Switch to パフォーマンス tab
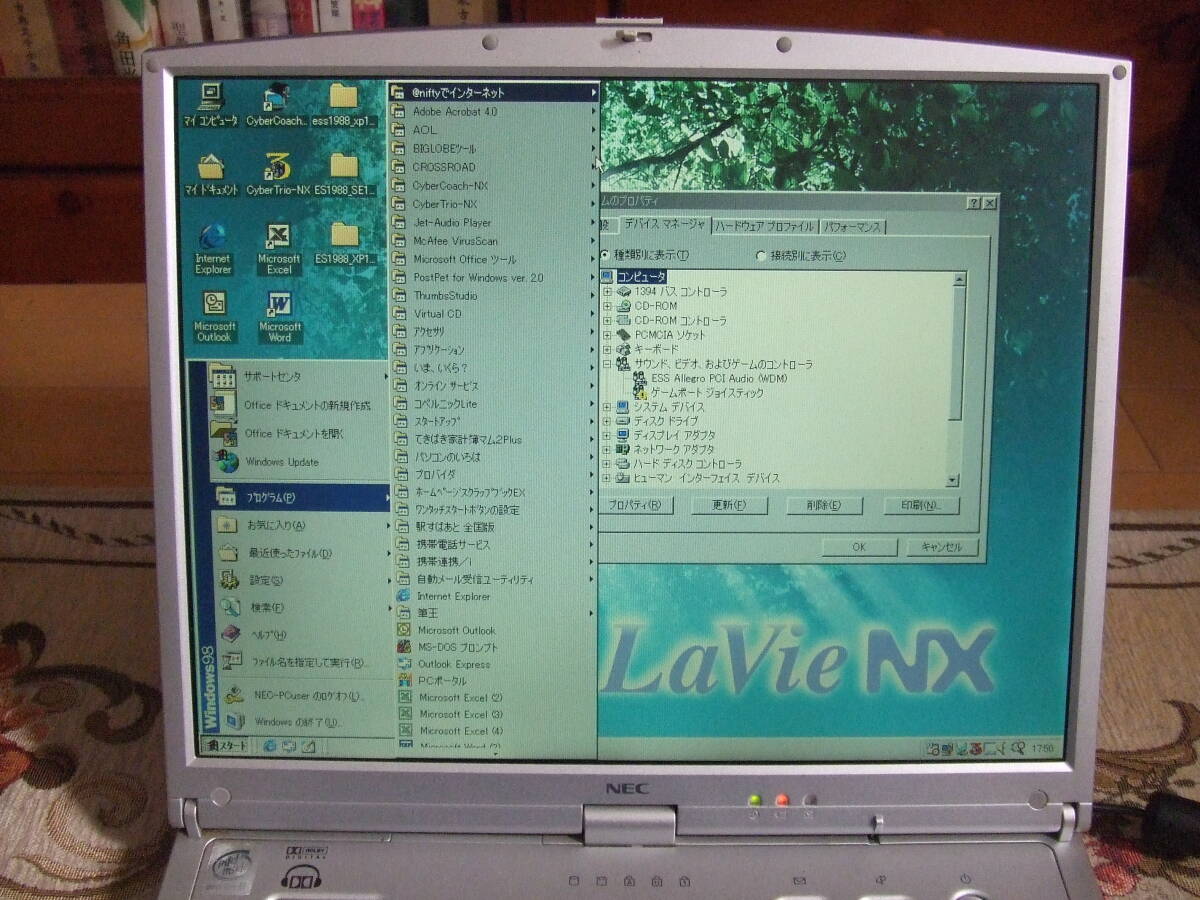This screenshot has height=900, width=1200. (853, 227)
